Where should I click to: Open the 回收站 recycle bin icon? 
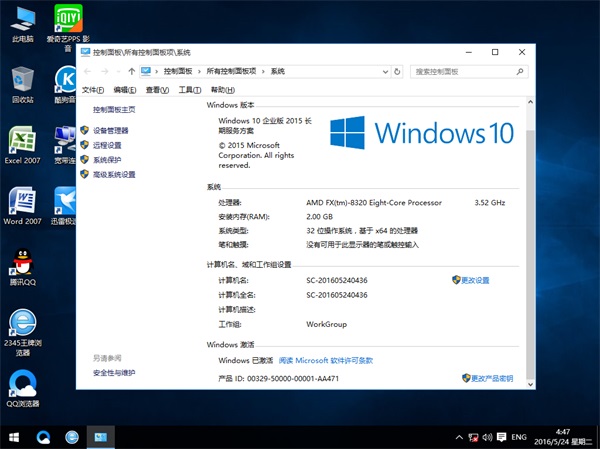22,82
